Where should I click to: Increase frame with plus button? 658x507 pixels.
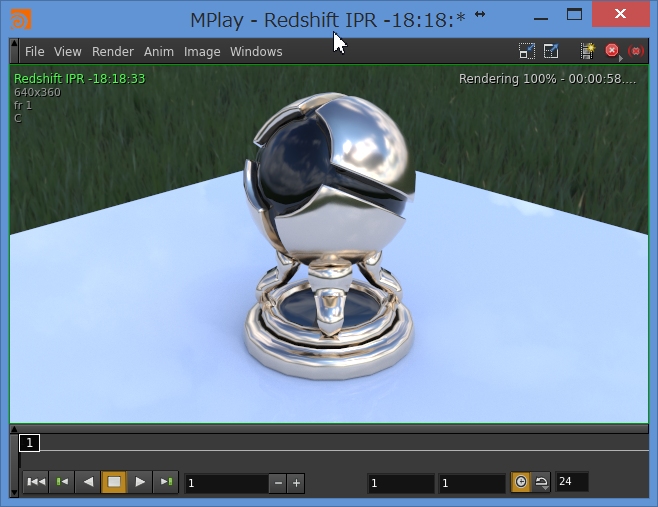[x=296, y=483]
